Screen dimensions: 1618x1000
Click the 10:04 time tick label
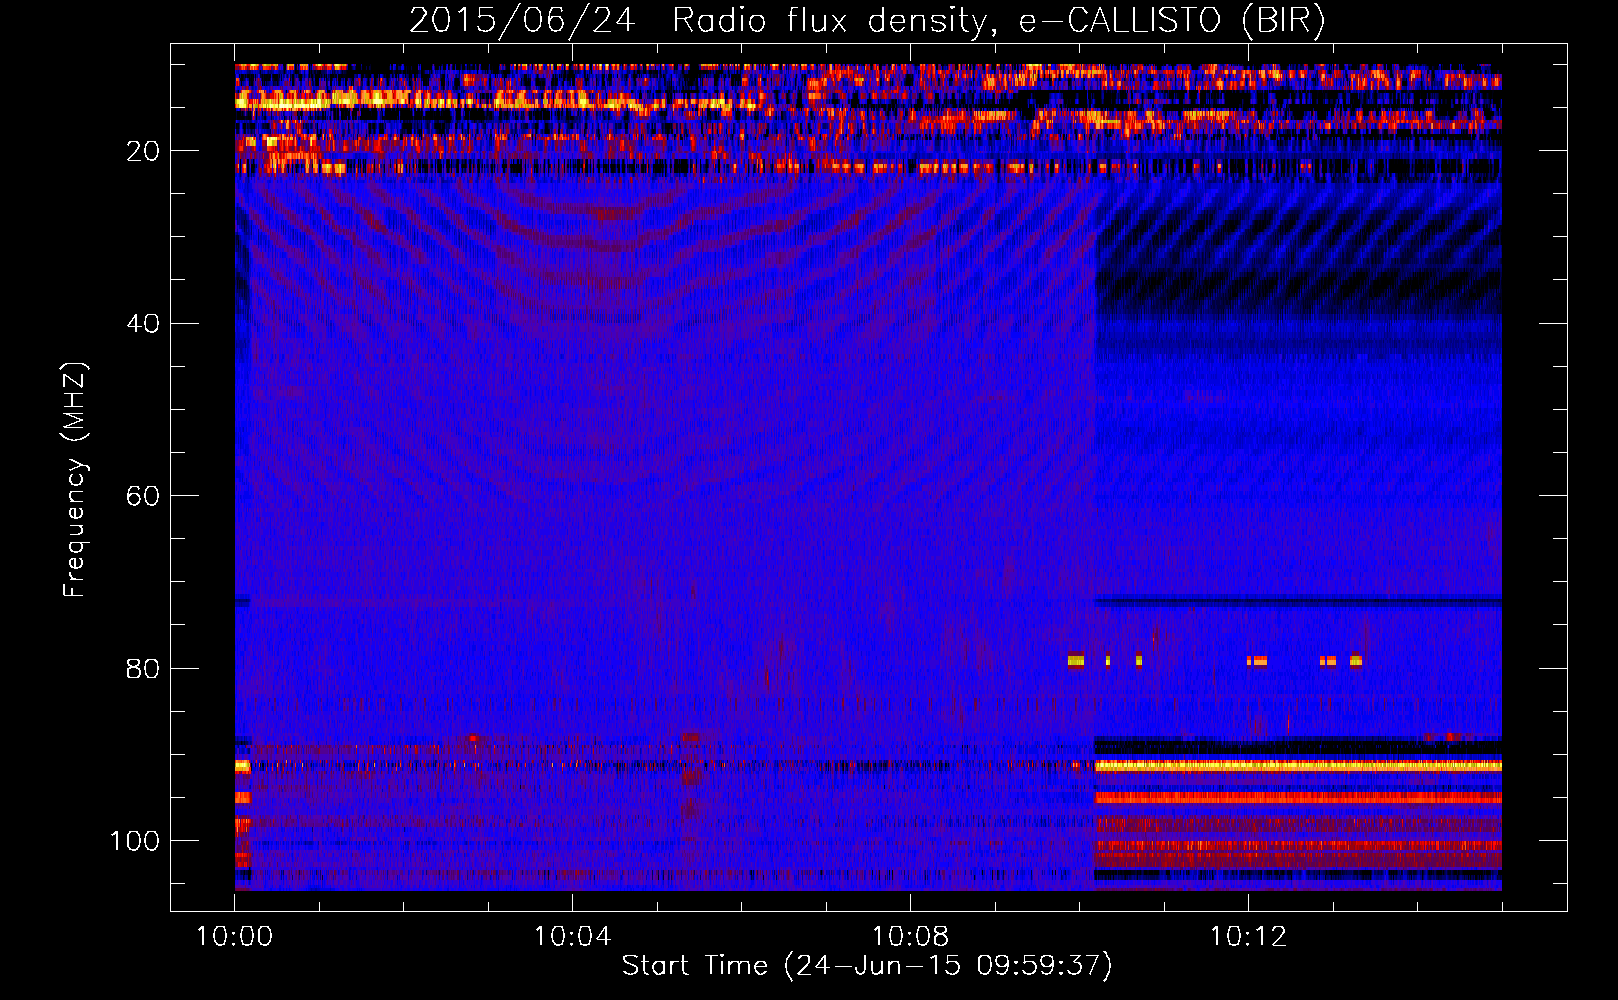(x=572, y=937)
